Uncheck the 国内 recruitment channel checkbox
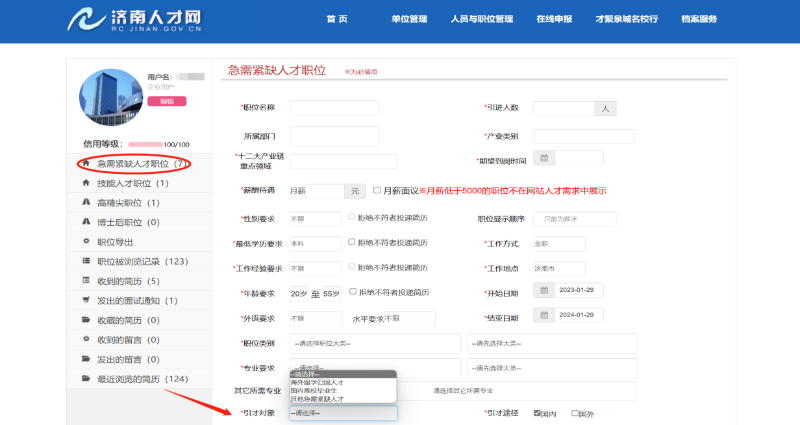This screenshot has height=425, width=800. pyautogui.click(x=538, y=412)
